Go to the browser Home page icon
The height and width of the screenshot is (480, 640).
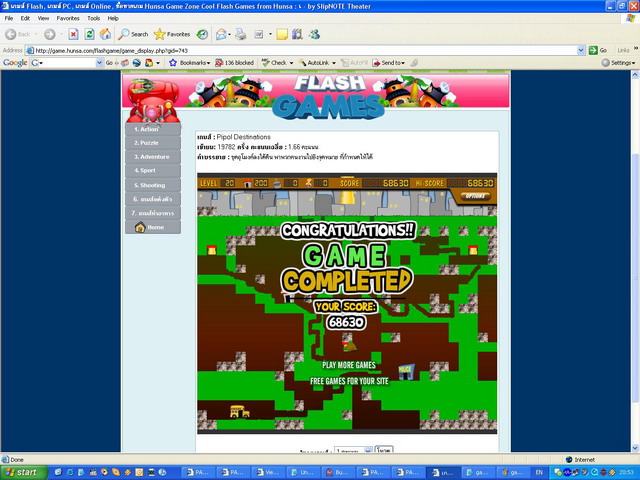[105, 34]
